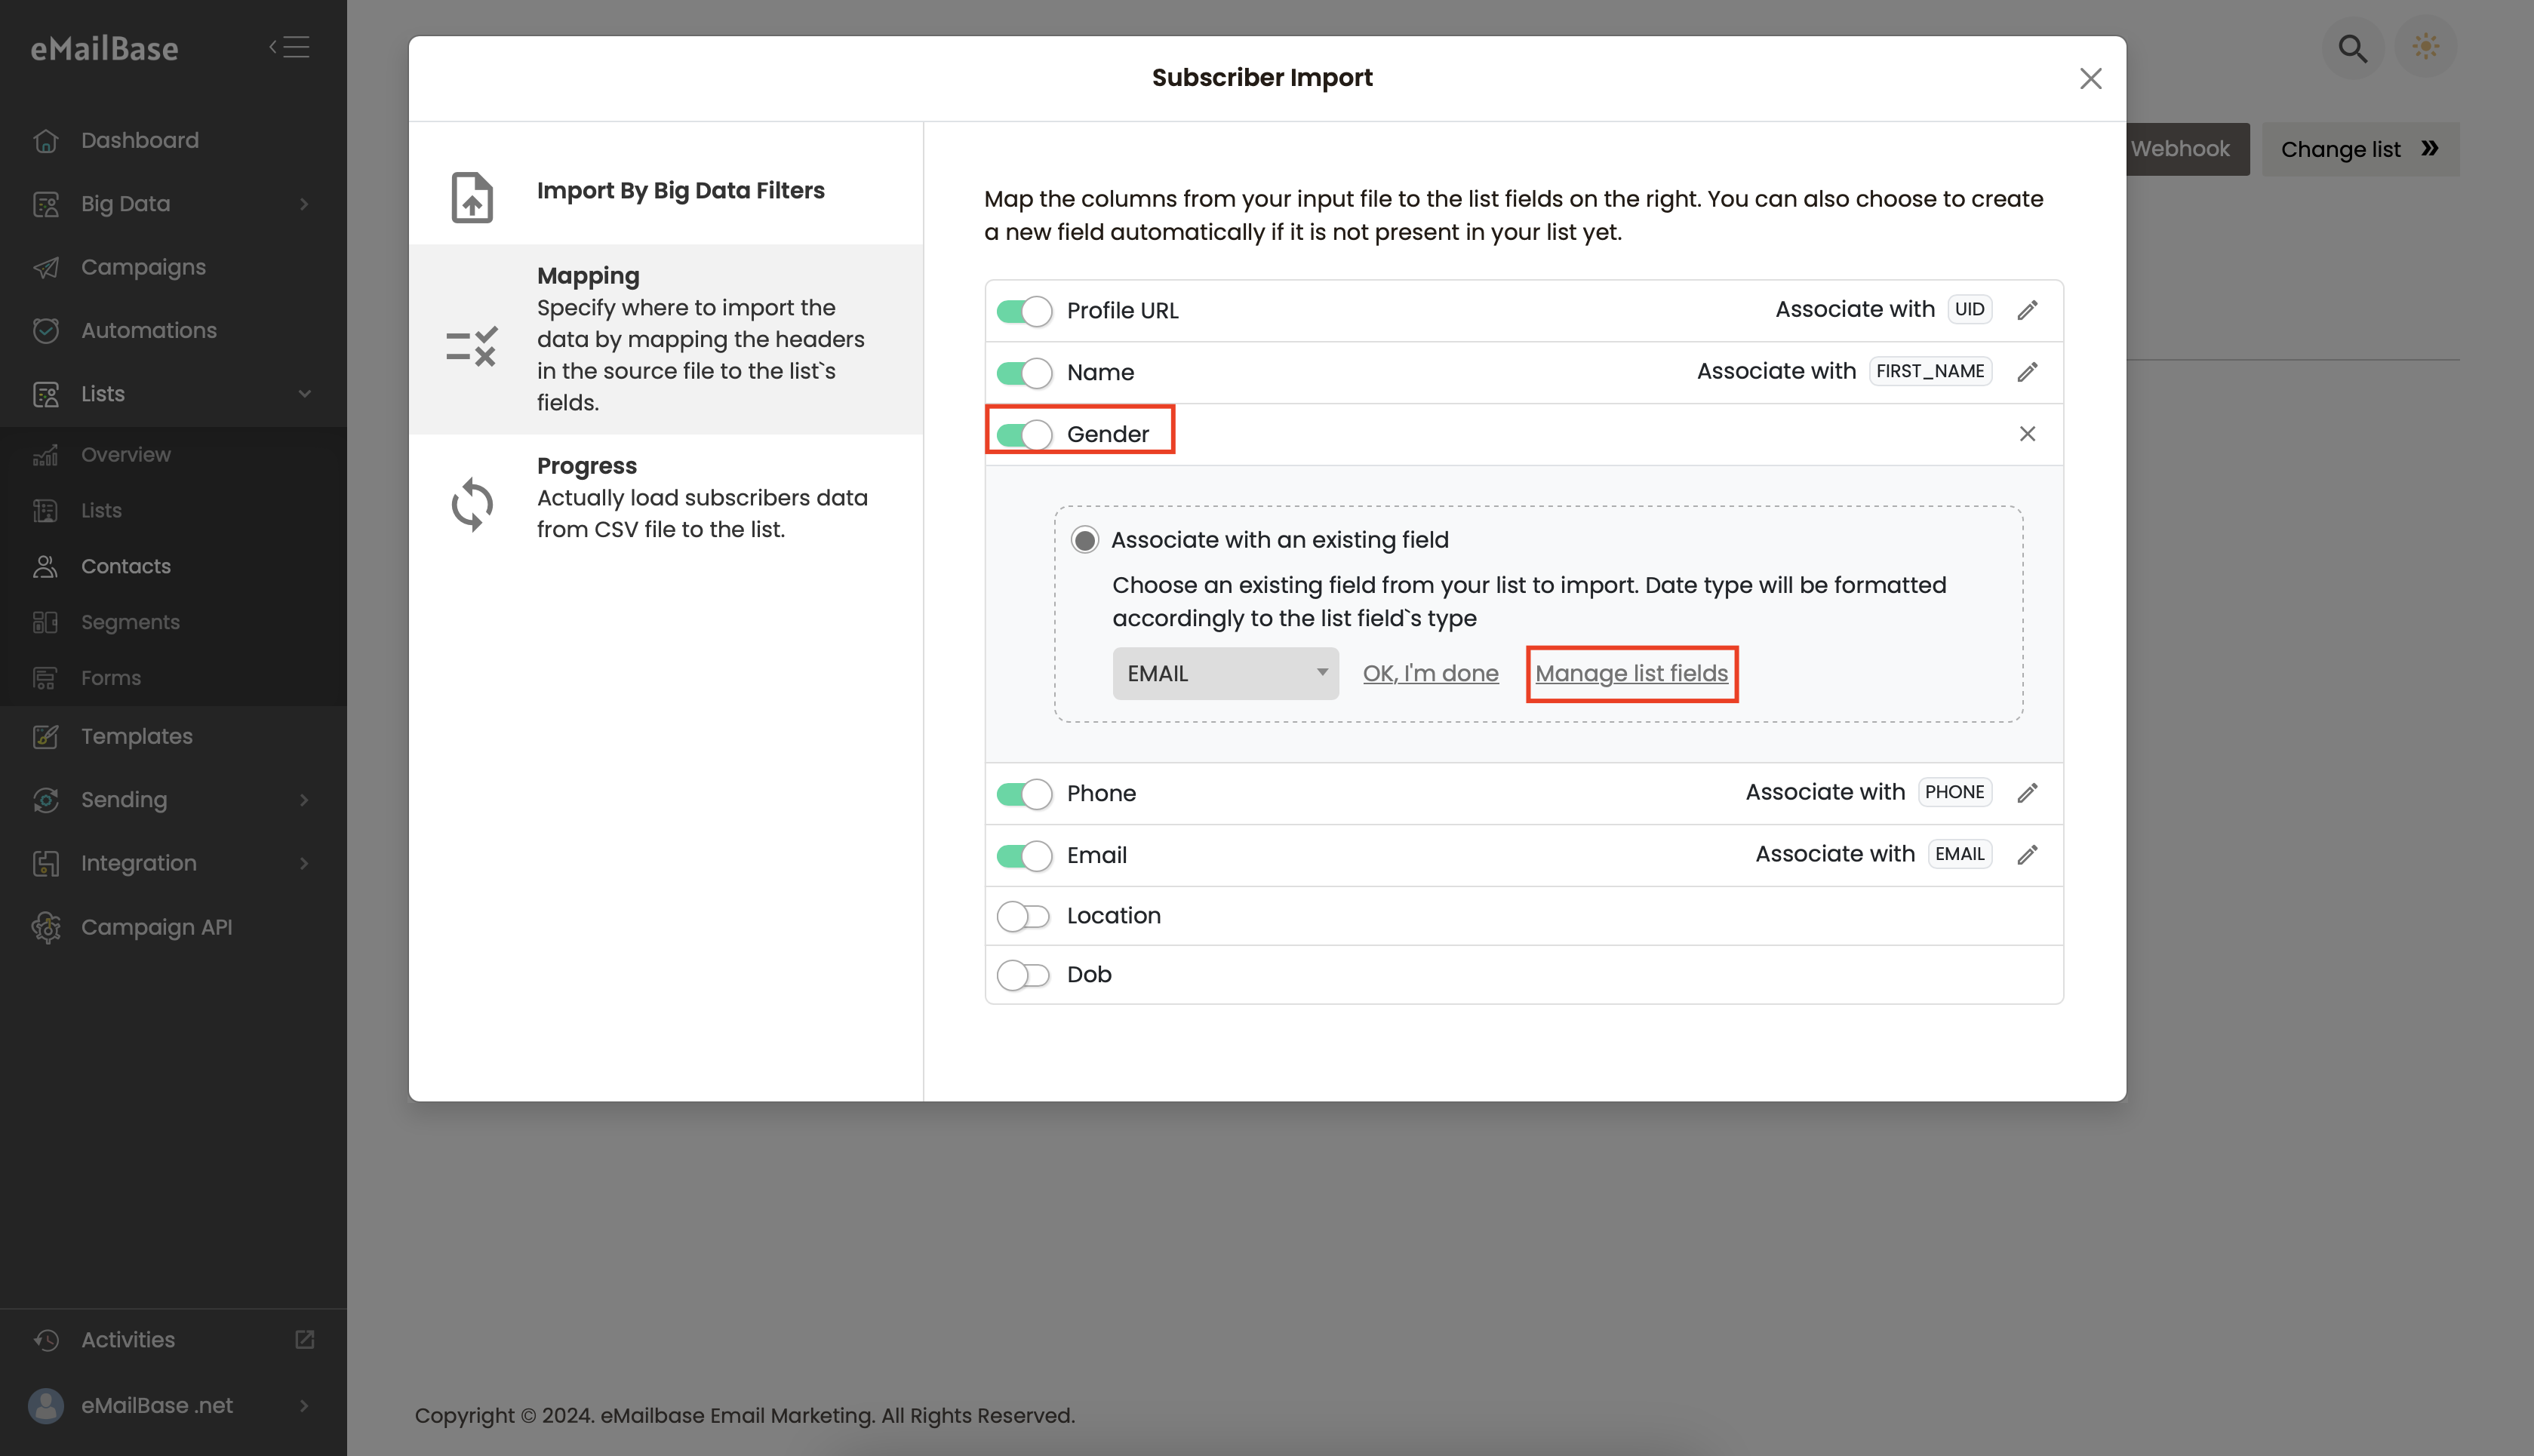The height and width of the screenshot is (1456, 2534).
Task: Toggle light theme sun icon
Action: (x=2426, y=46)
